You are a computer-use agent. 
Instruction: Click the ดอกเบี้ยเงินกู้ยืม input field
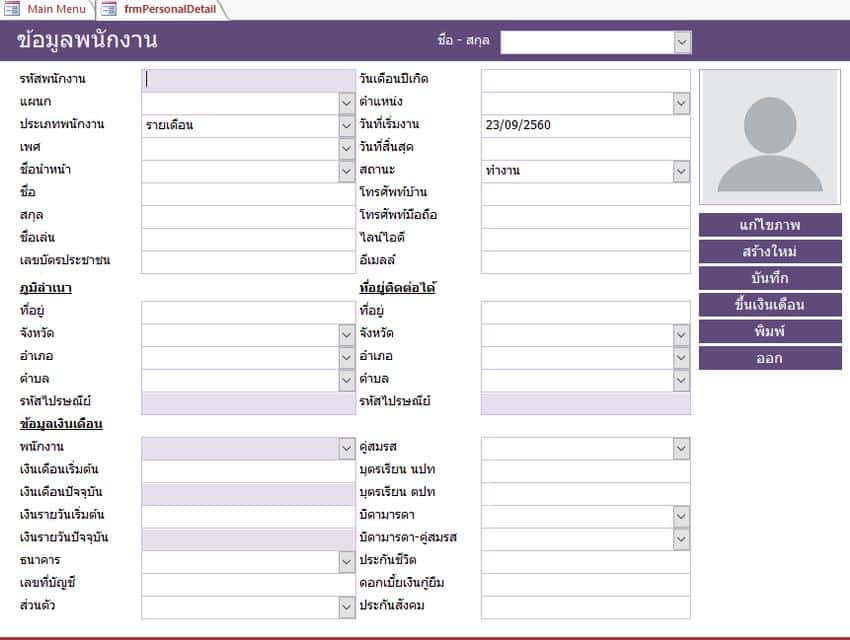click(x=585, y=585)
